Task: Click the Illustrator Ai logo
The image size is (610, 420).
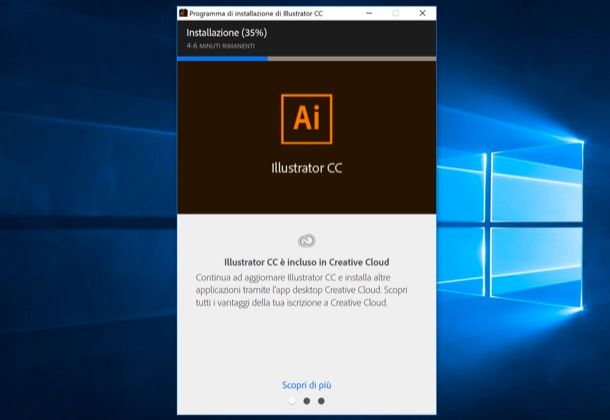Action: pos(307,119)
